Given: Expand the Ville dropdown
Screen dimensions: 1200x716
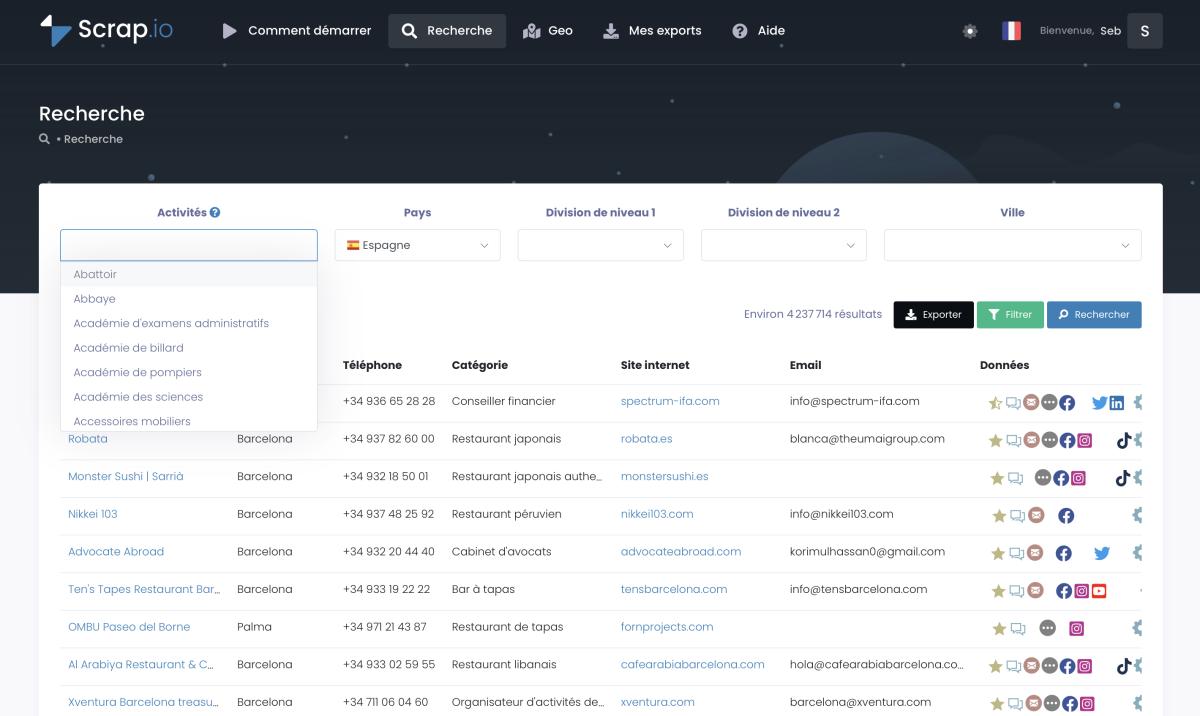Looking at the screenshot, I should (1012, 245).
